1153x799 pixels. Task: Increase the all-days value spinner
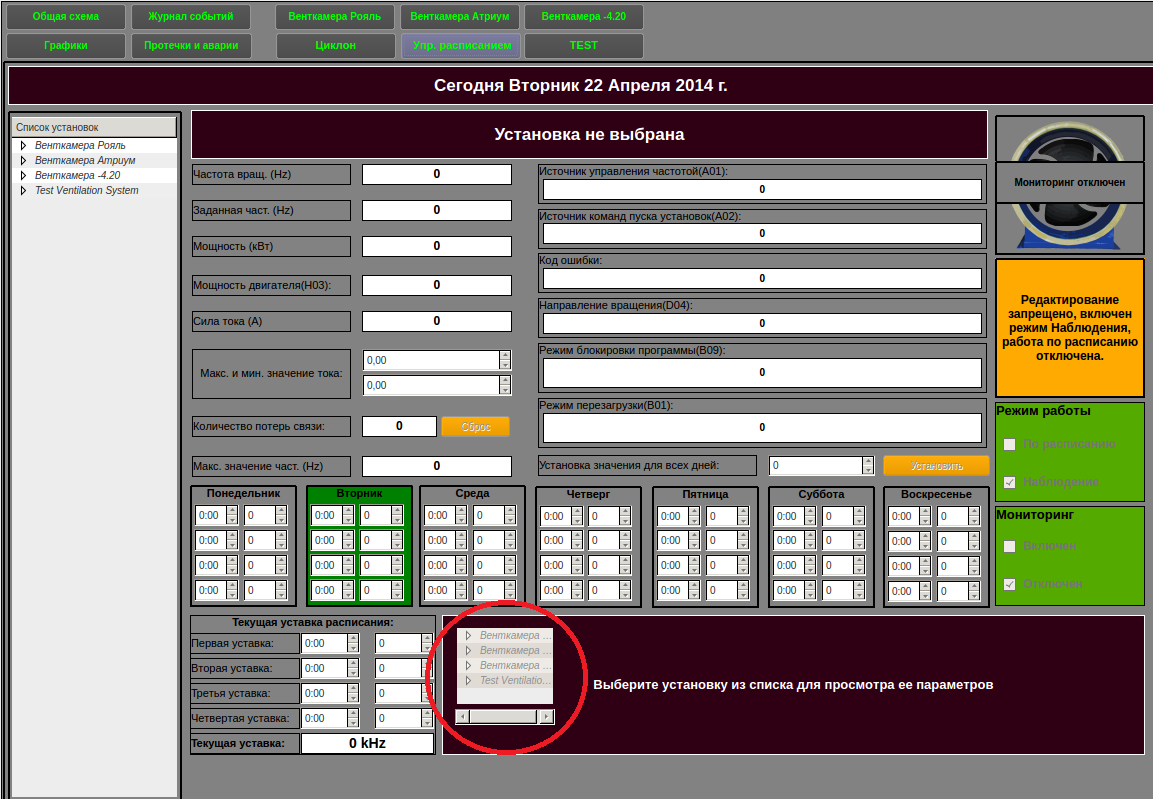point(868,461)
